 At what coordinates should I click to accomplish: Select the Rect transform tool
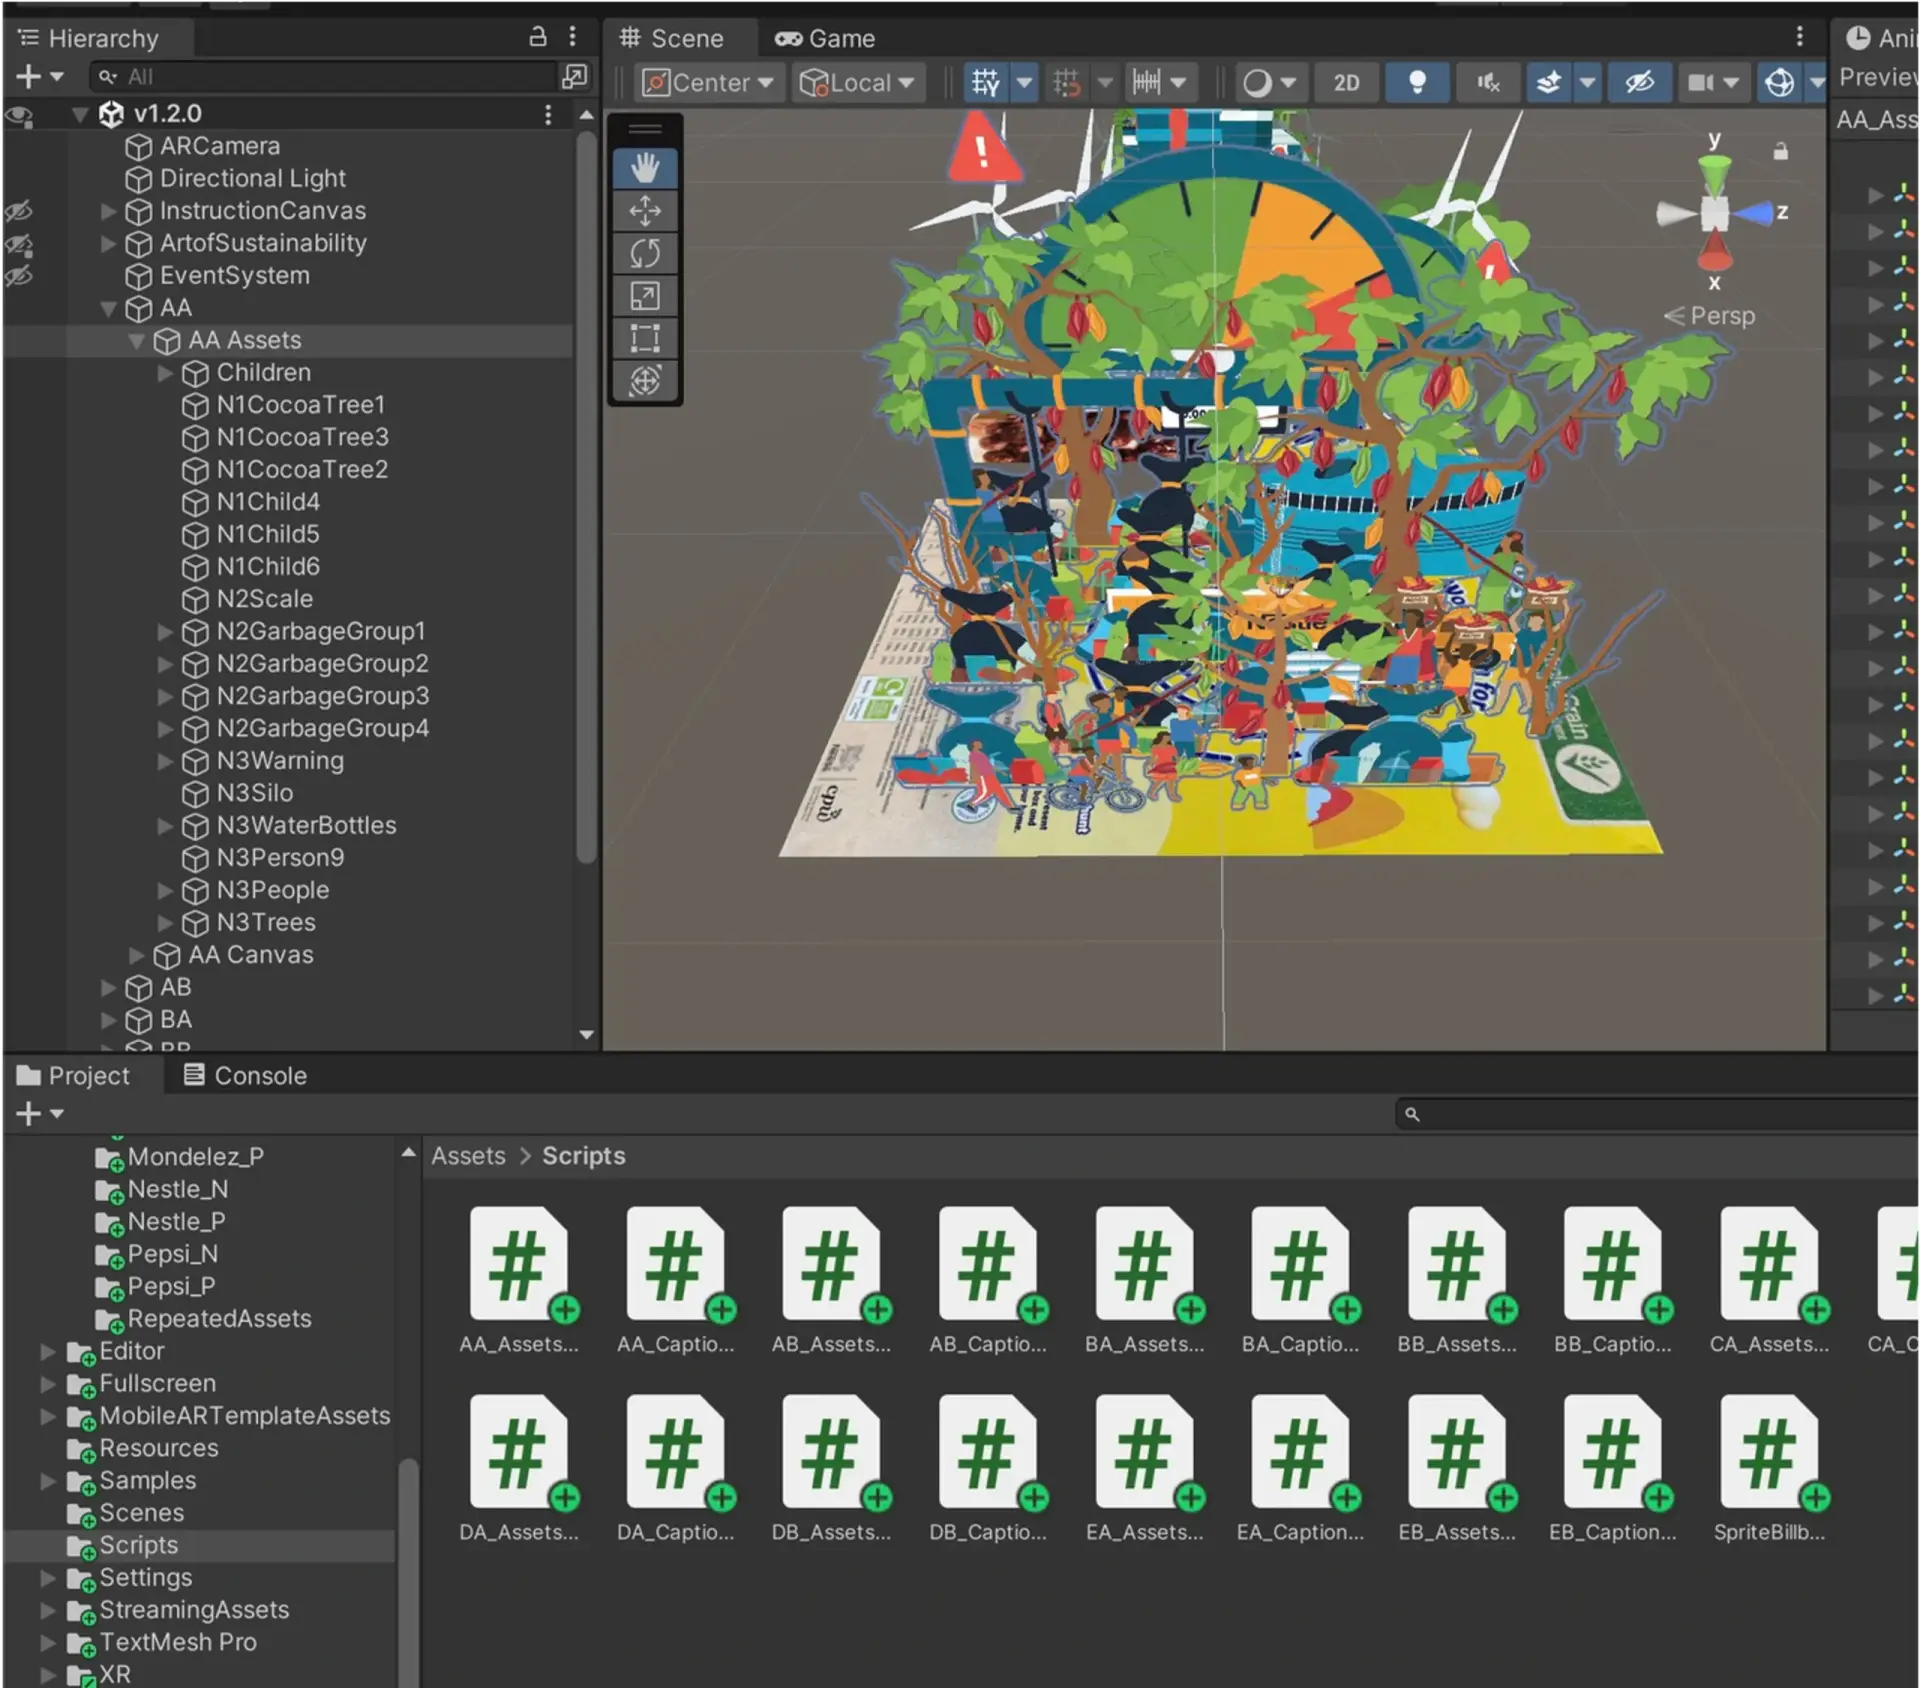point(645,338)
